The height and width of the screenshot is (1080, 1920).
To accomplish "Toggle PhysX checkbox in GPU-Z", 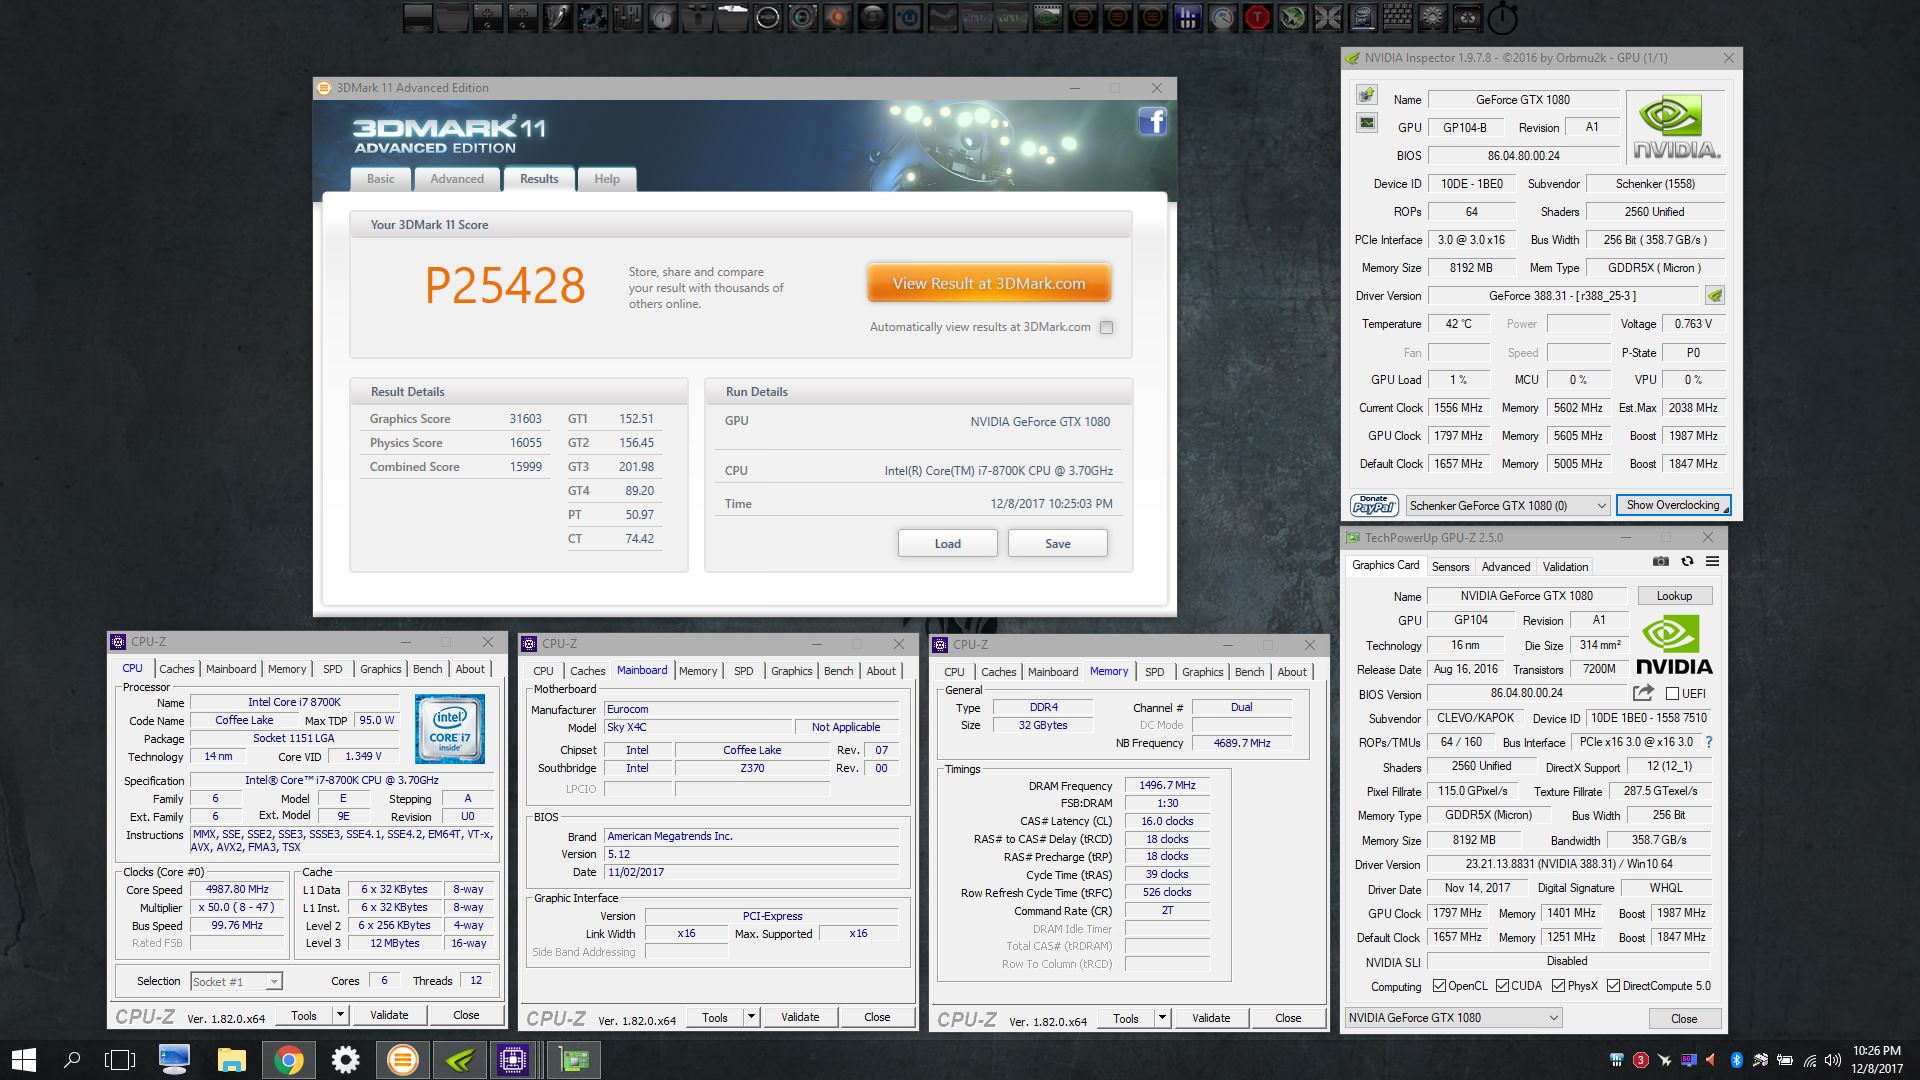I will click(x=1558, y=986).
